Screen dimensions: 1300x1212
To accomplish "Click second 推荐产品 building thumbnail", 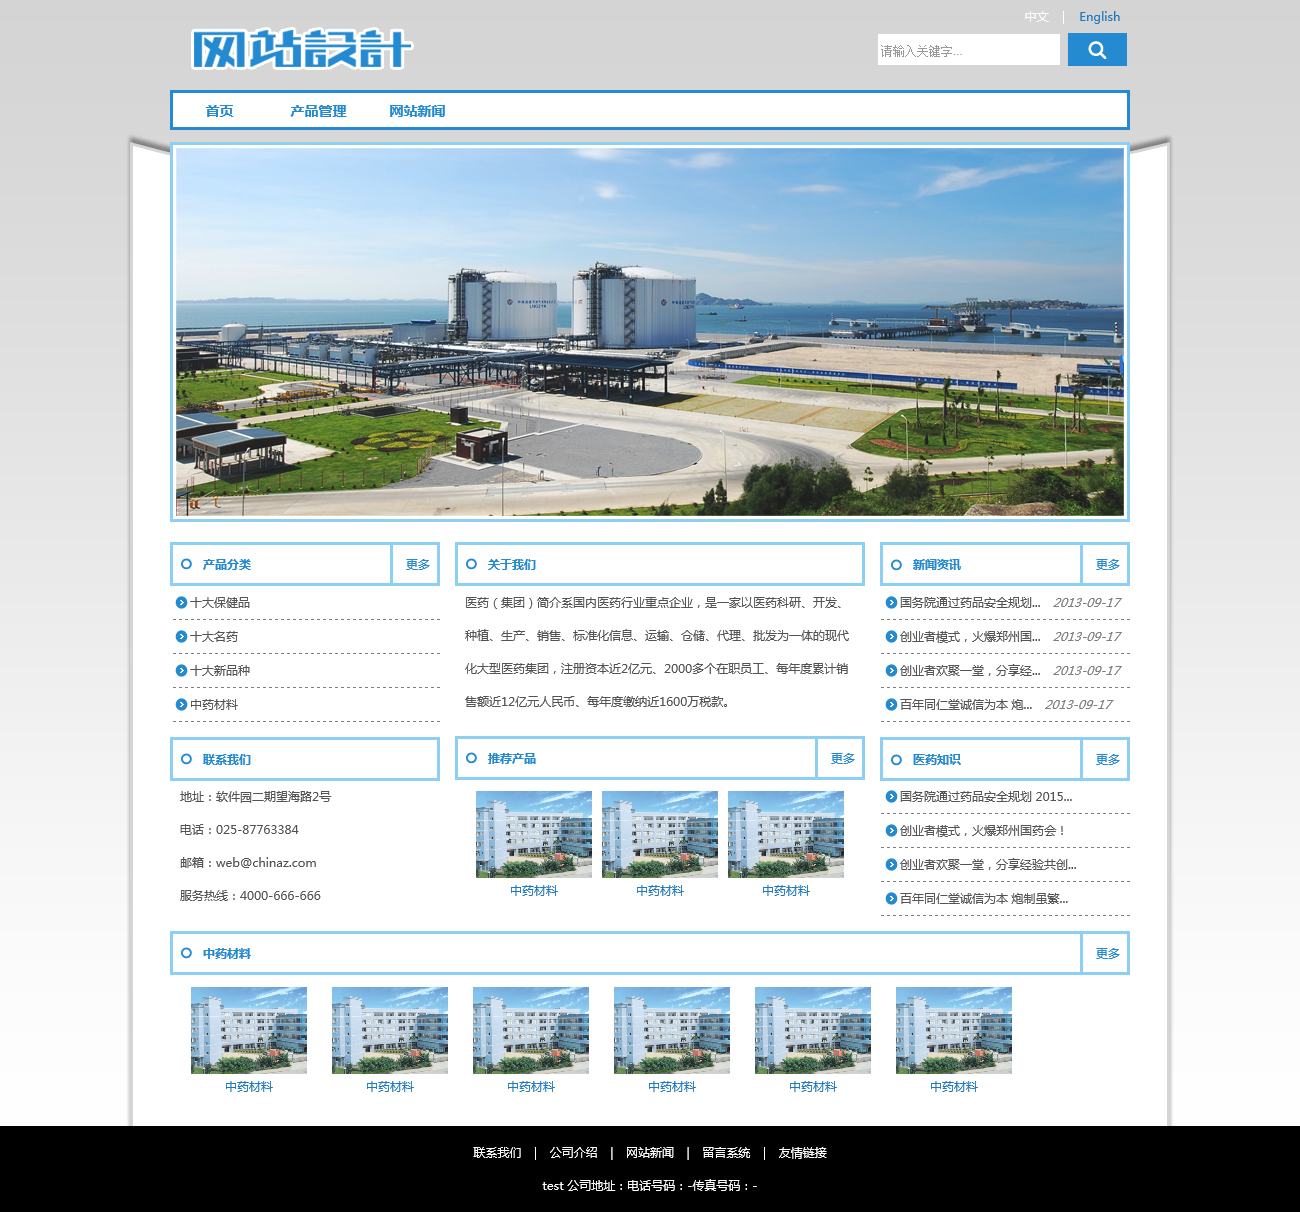I will coord(660,834).
